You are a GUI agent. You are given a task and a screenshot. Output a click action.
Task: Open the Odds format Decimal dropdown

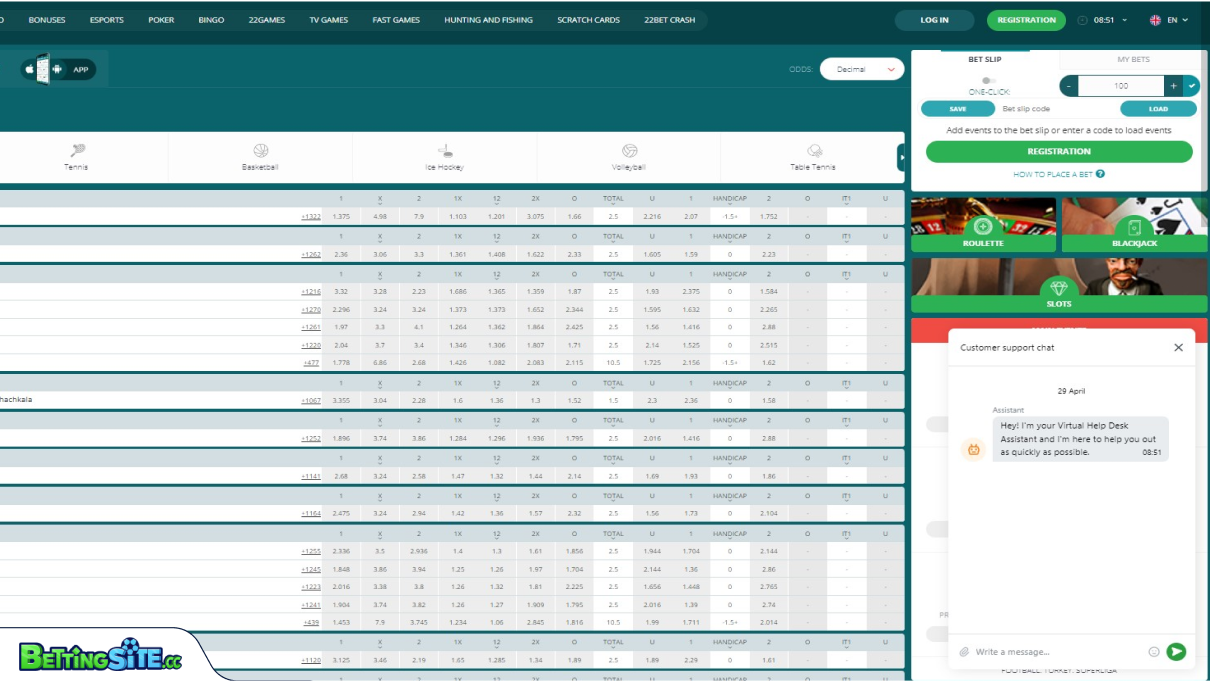point(861,69)
